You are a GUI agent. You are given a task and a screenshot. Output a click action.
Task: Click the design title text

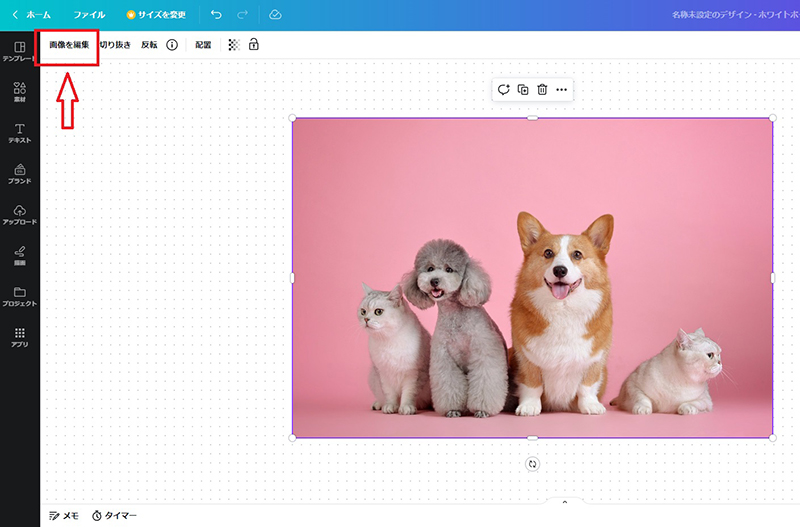point(736,15)
